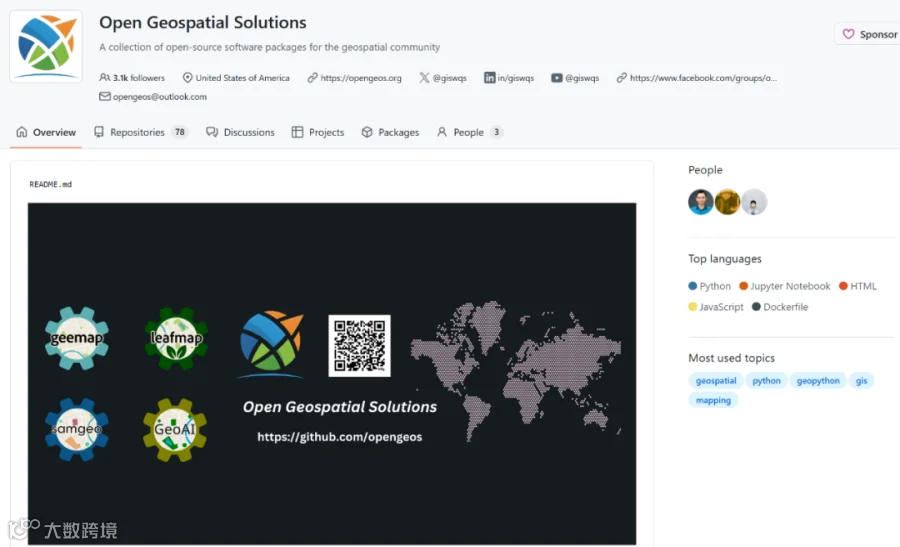Click the location pin icon

click(187, 77)
